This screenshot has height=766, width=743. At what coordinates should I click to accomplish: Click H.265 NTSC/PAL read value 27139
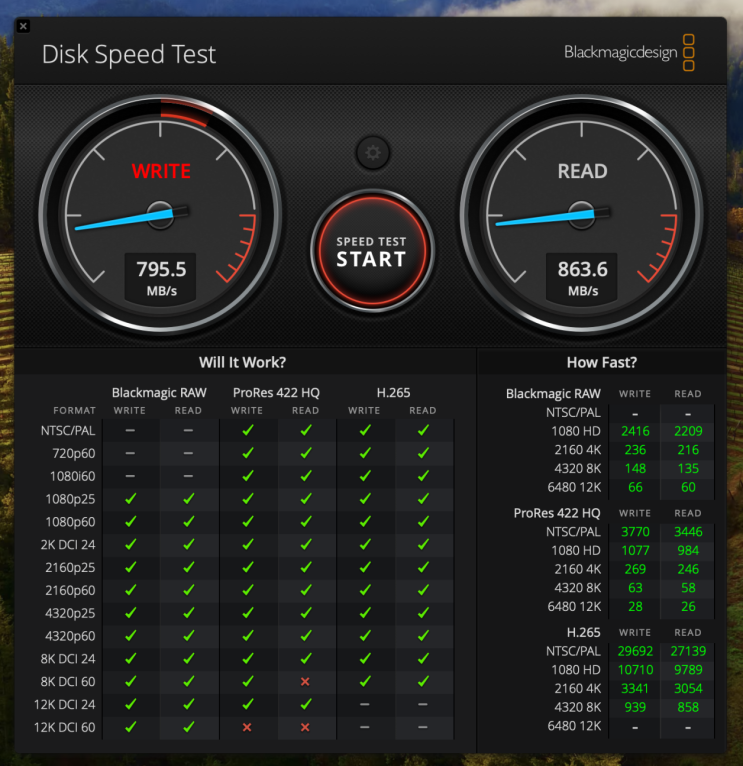(x=688, y=651)
